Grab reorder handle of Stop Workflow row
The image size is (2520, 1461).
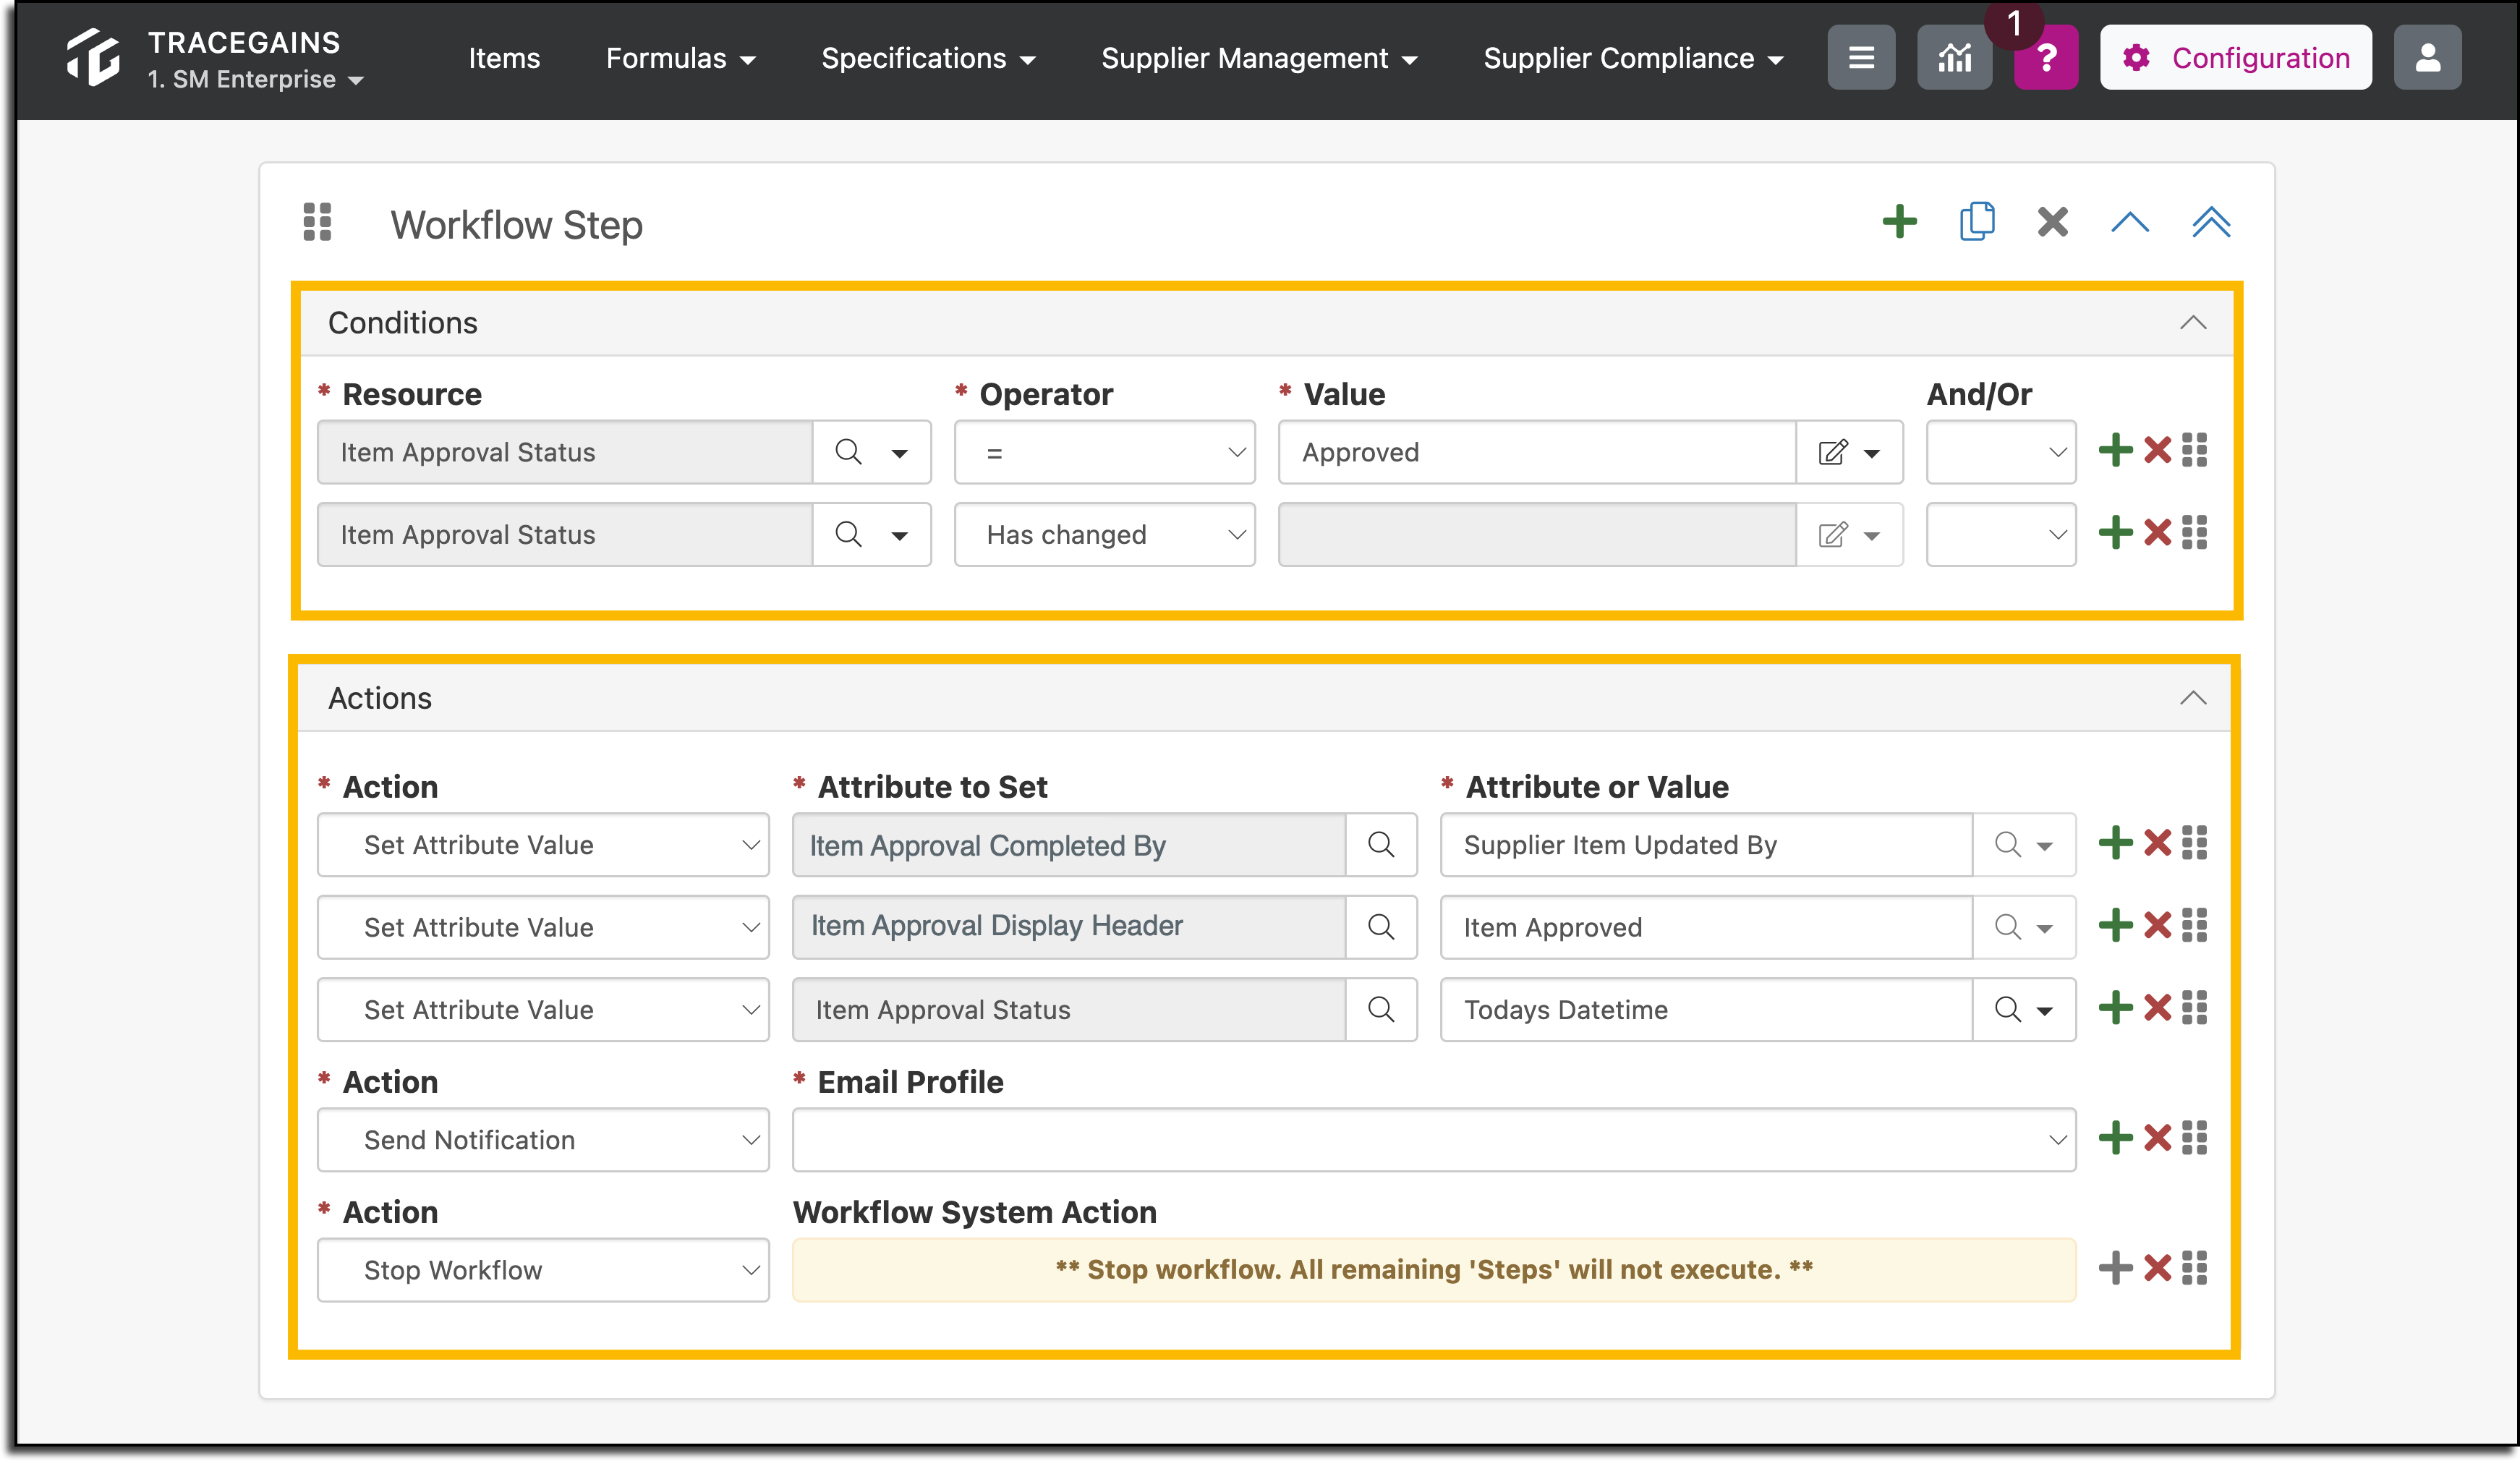[x=2194, y=1268]
